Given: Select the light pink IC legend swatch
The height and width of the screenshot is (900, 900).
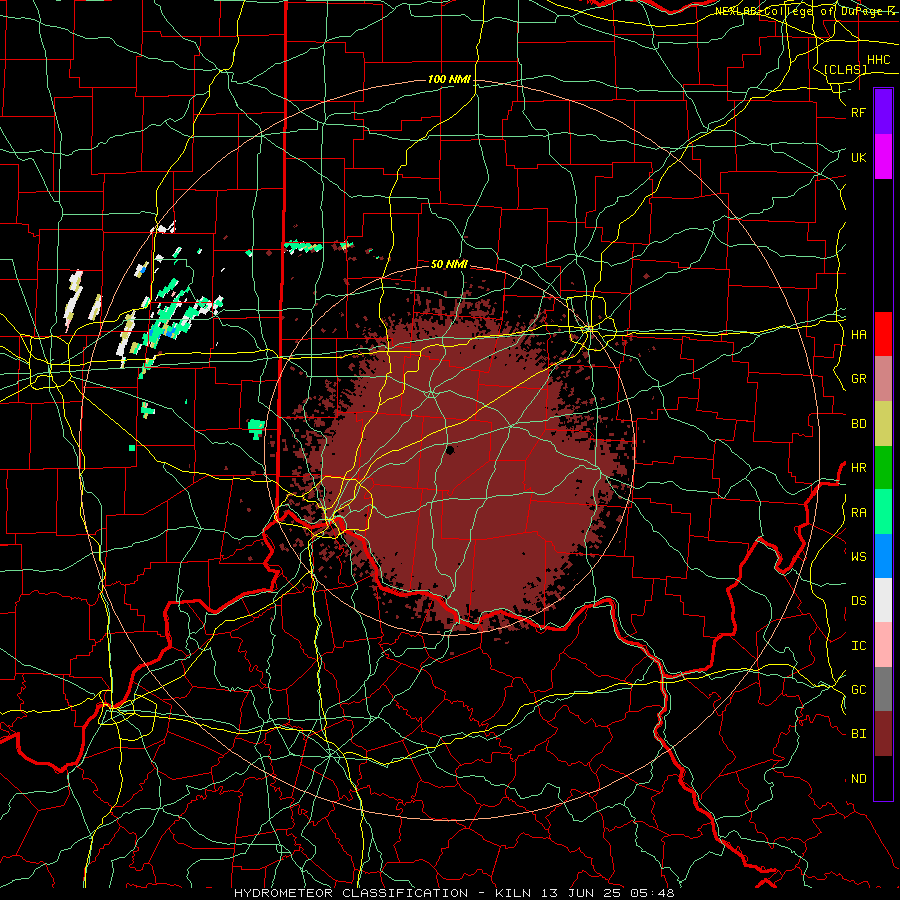Looking at the screenshot, I should [x=883, y=645].
